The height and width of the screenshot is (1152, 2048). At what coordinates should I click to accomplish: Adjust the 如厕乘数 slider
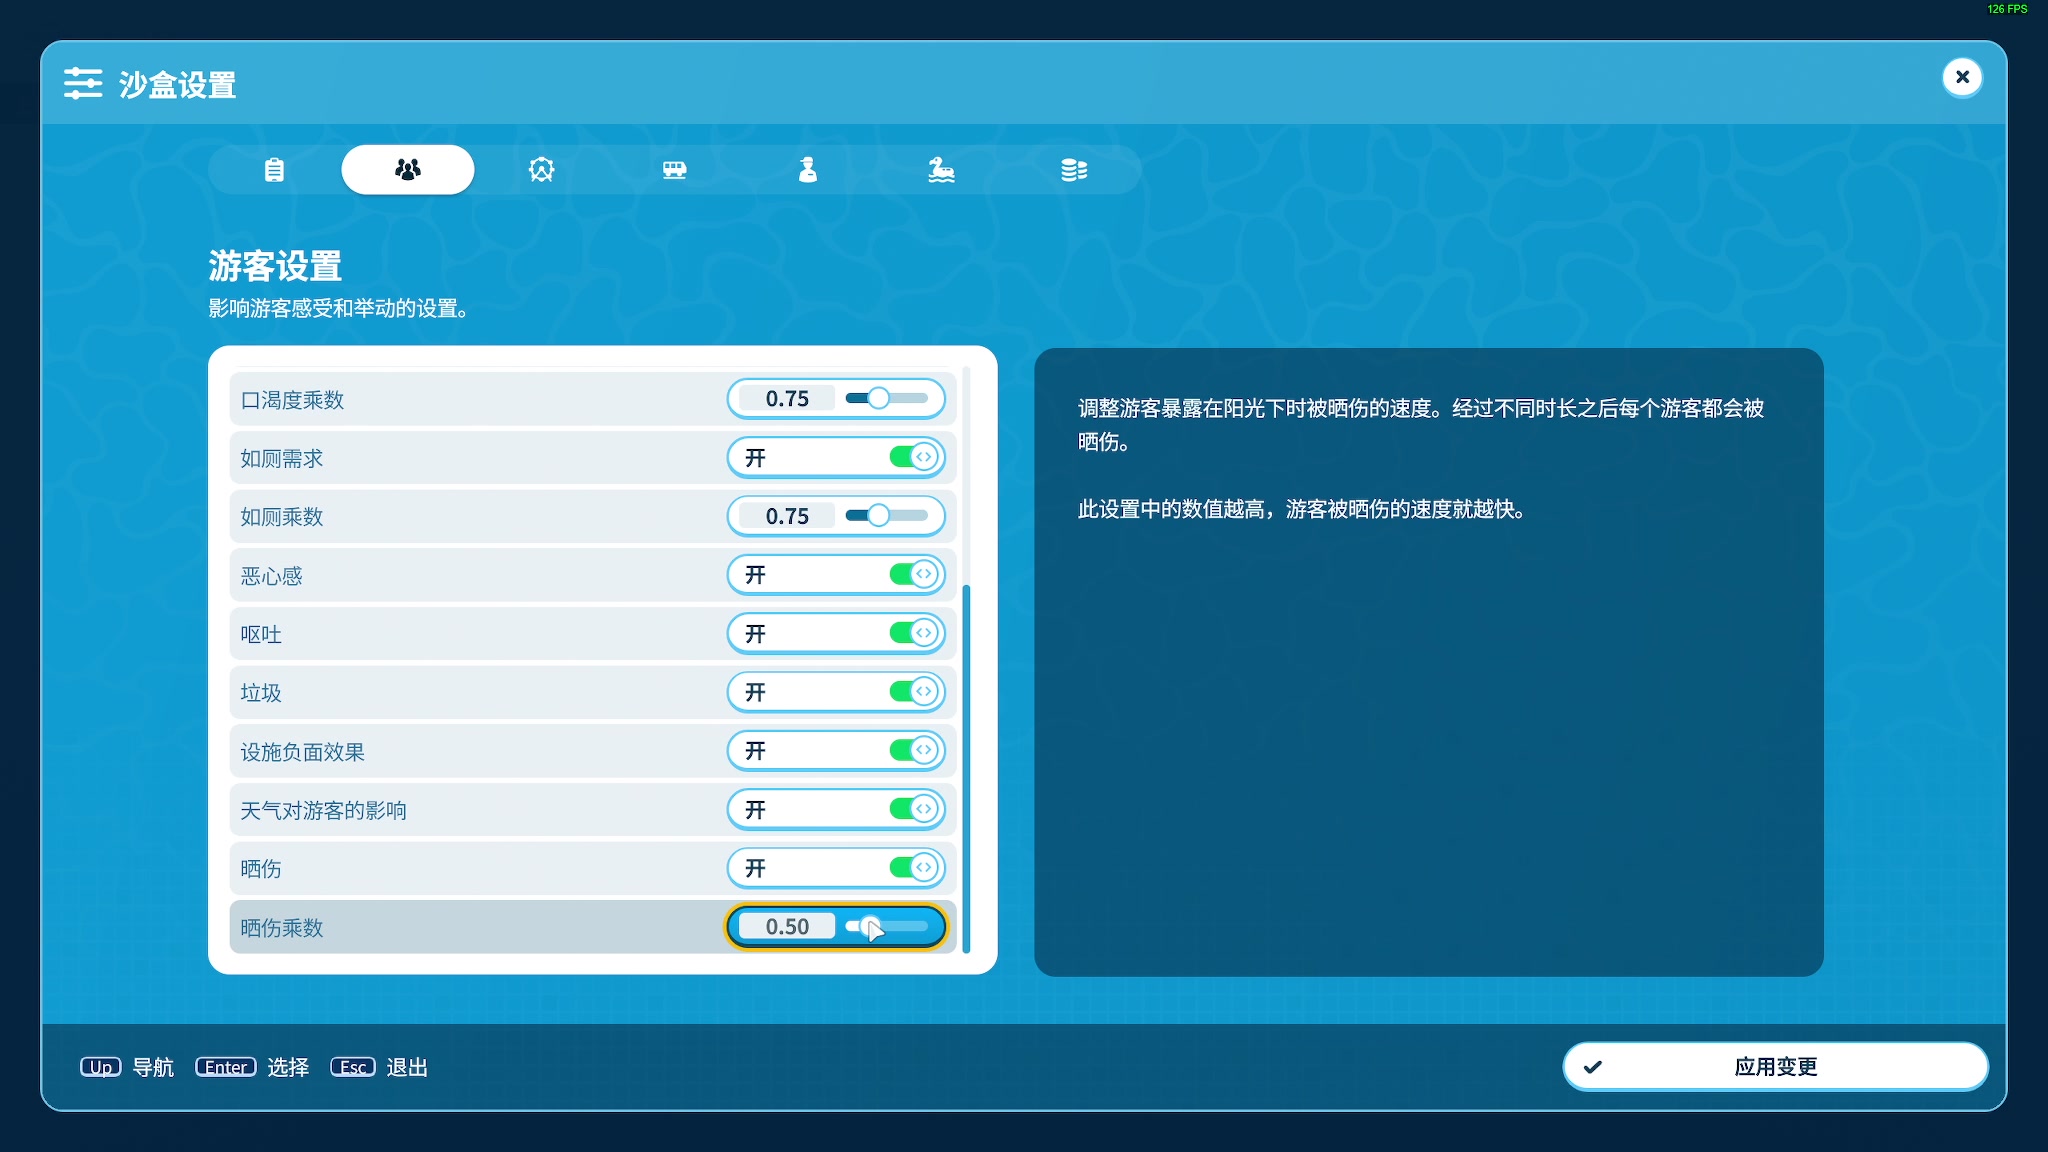pos(887,516)
